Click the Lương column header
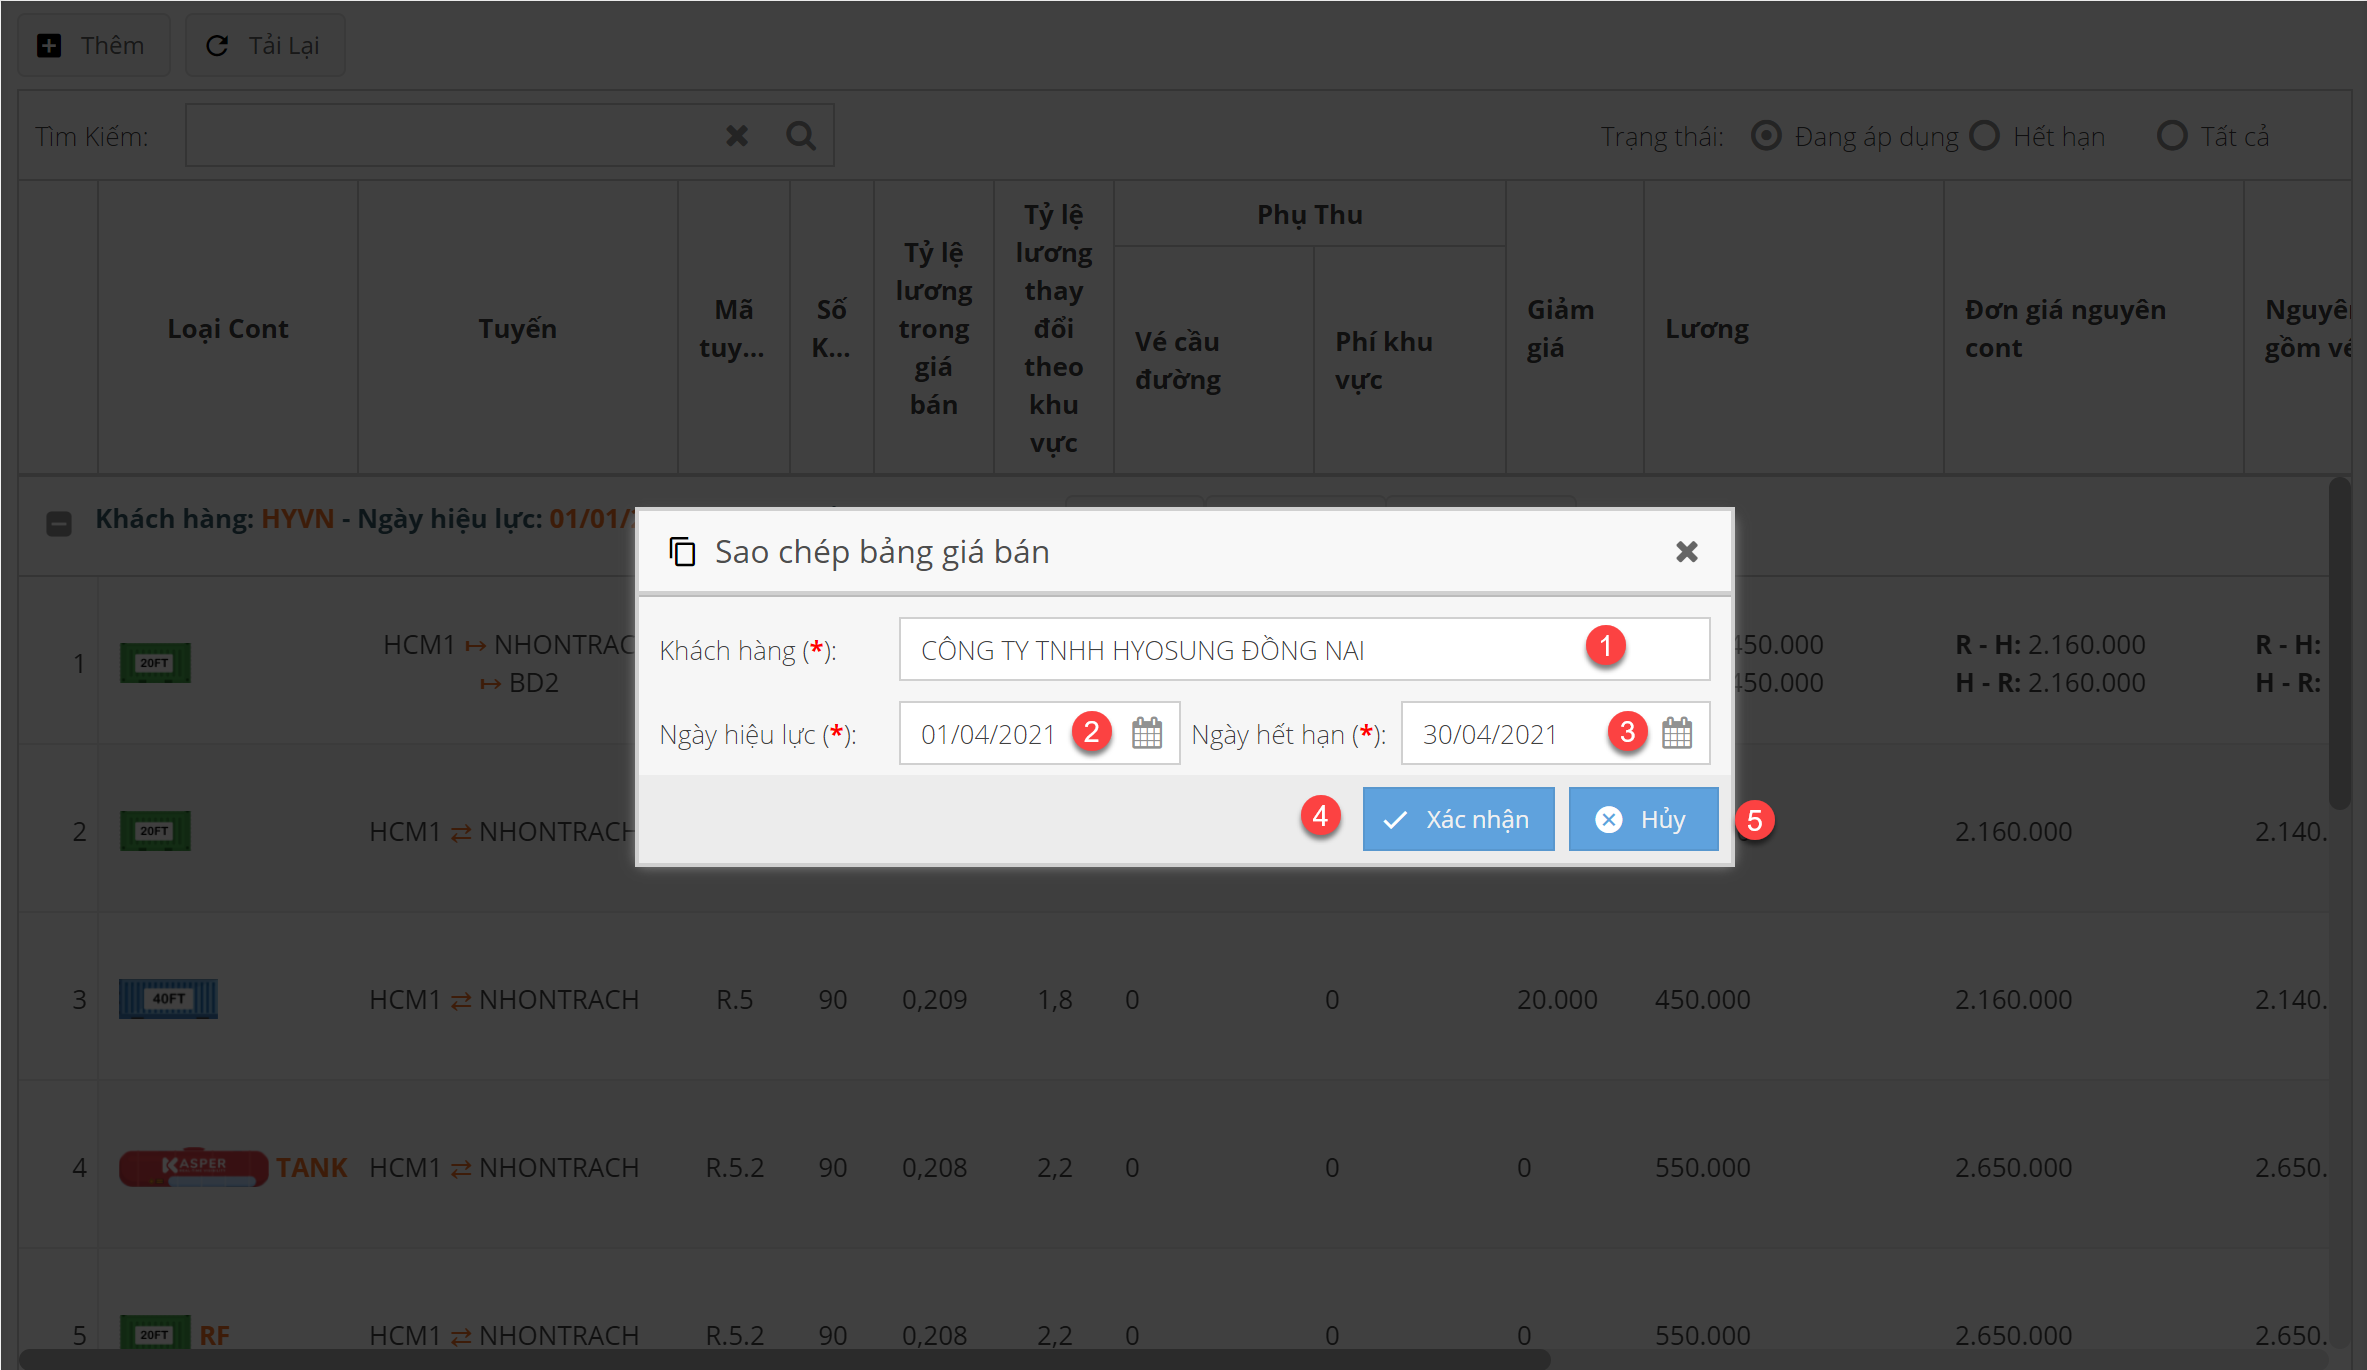Viewport: 2367px width, 1370px height. (x=1706, y=328)
